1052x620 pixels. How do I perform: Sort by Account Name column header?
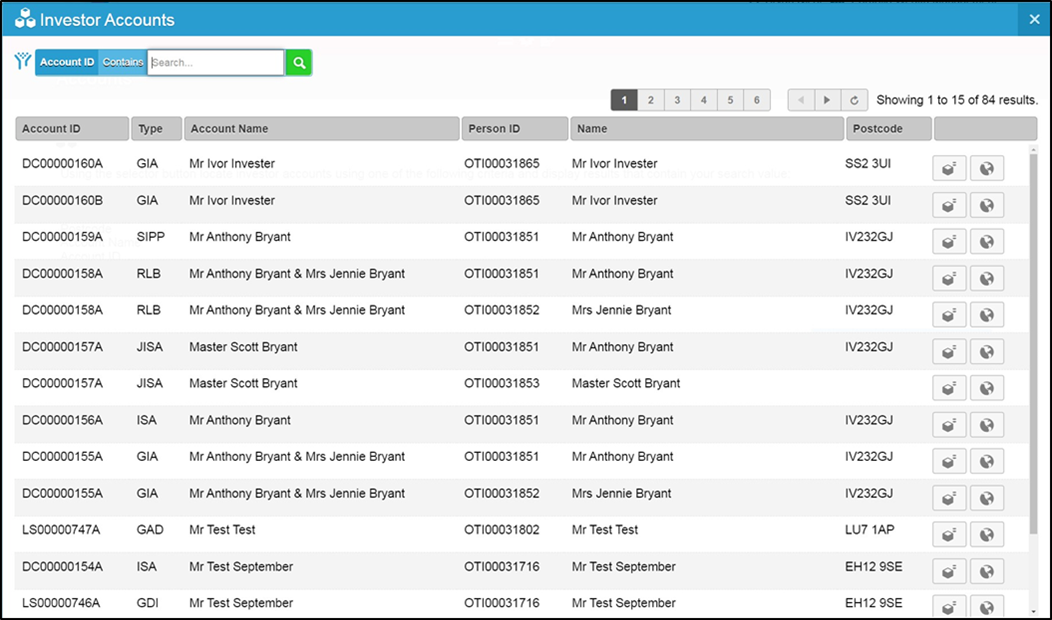(321, 129)
